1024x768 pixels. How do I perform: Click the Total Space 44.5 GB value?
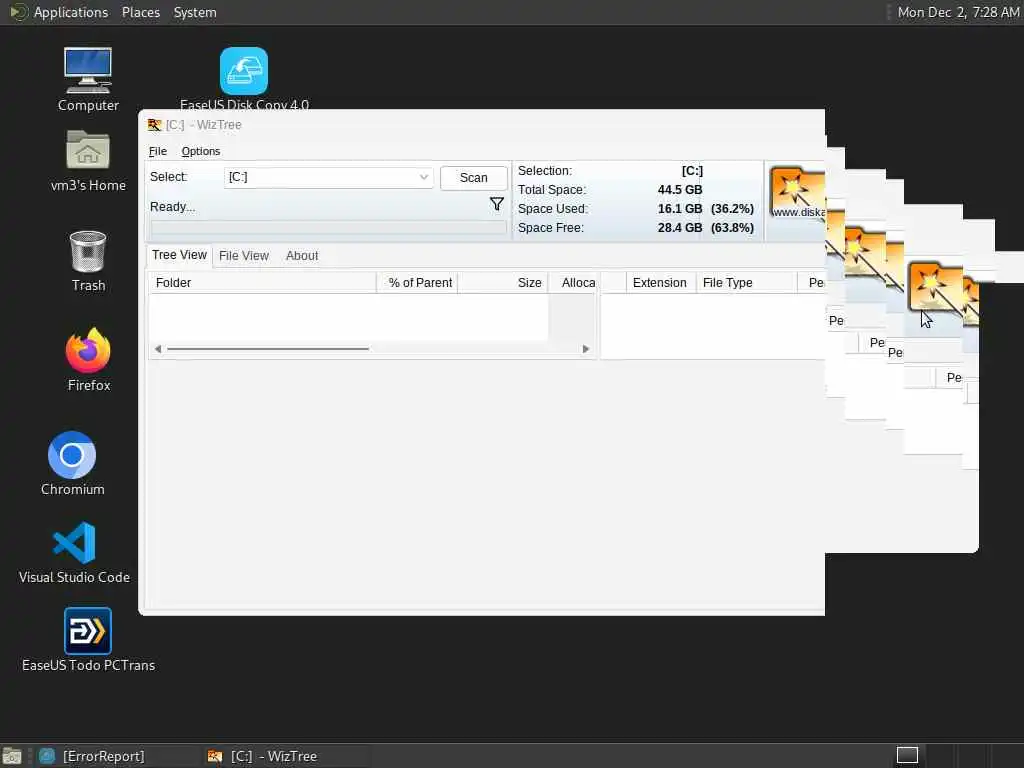(x=680, y=190)
